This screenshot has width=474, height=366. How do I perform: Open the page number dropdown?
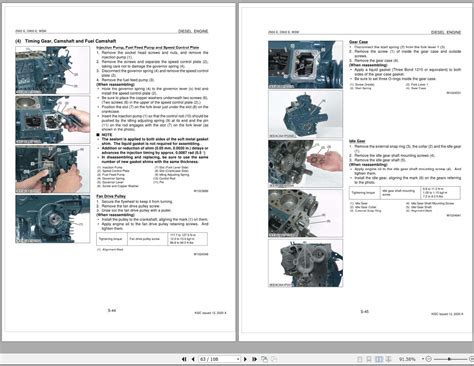[x=238, y=359]
